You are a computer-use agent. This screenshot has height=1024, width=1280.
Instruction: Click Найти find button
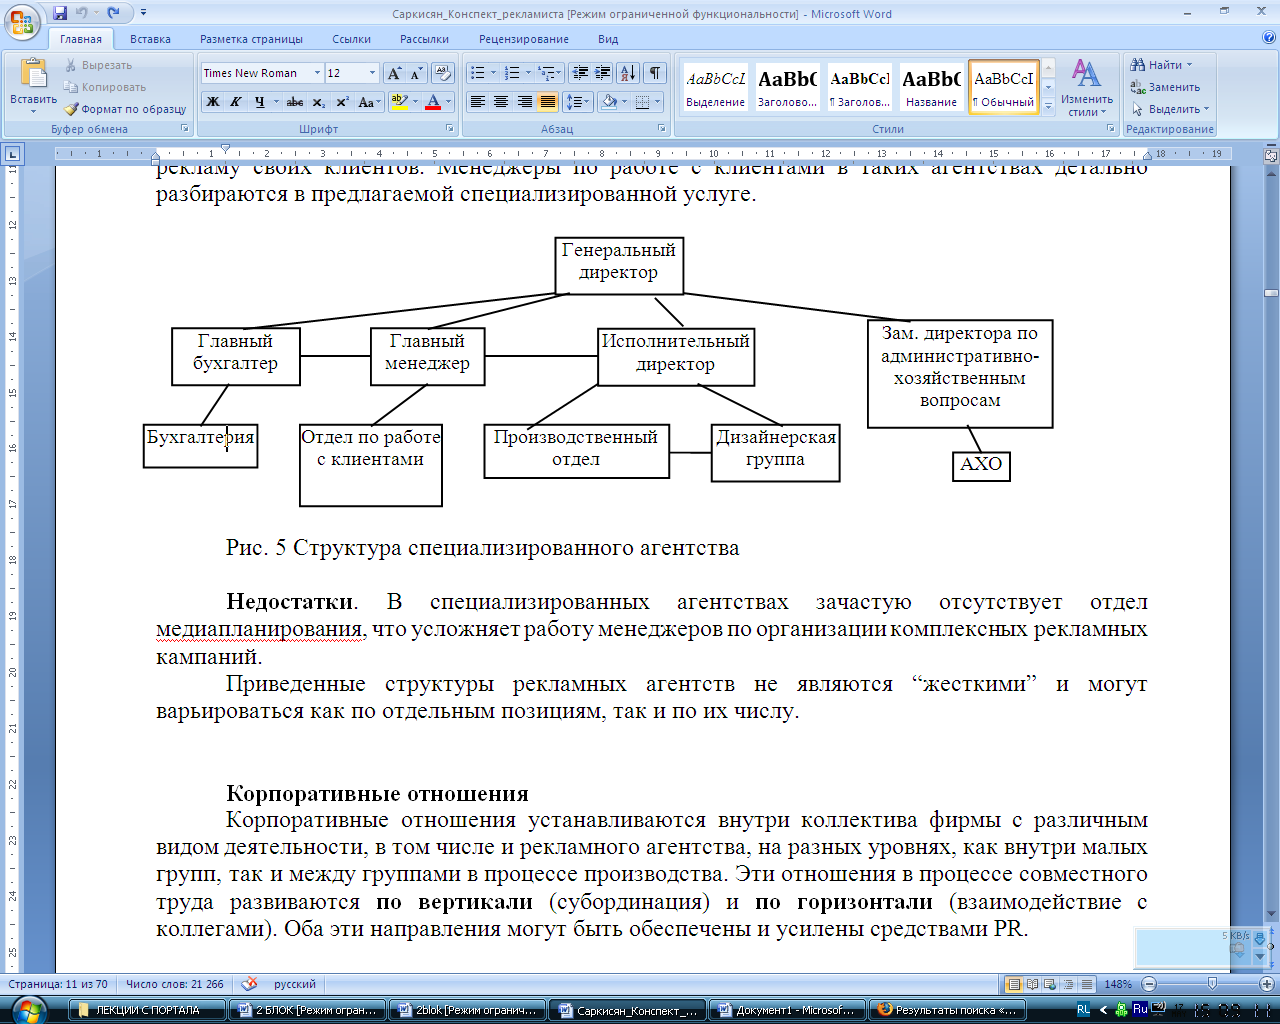tap(1161, 65)
